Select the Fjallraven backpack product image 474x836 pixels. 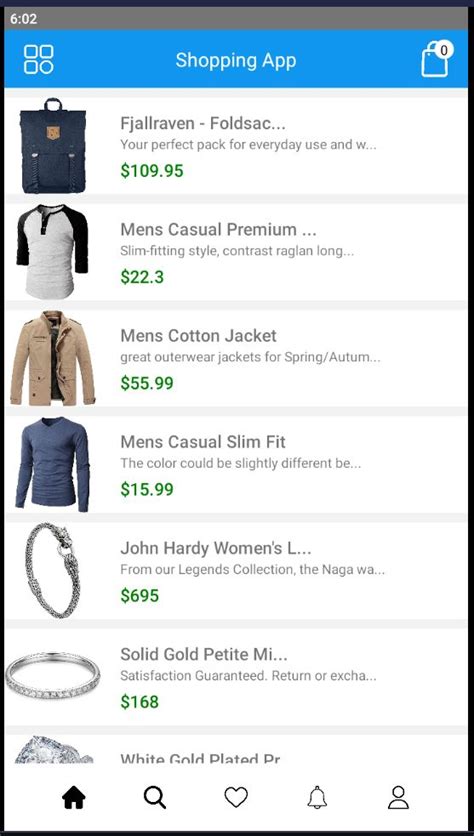pyautogui.click(x=53, y=145)
